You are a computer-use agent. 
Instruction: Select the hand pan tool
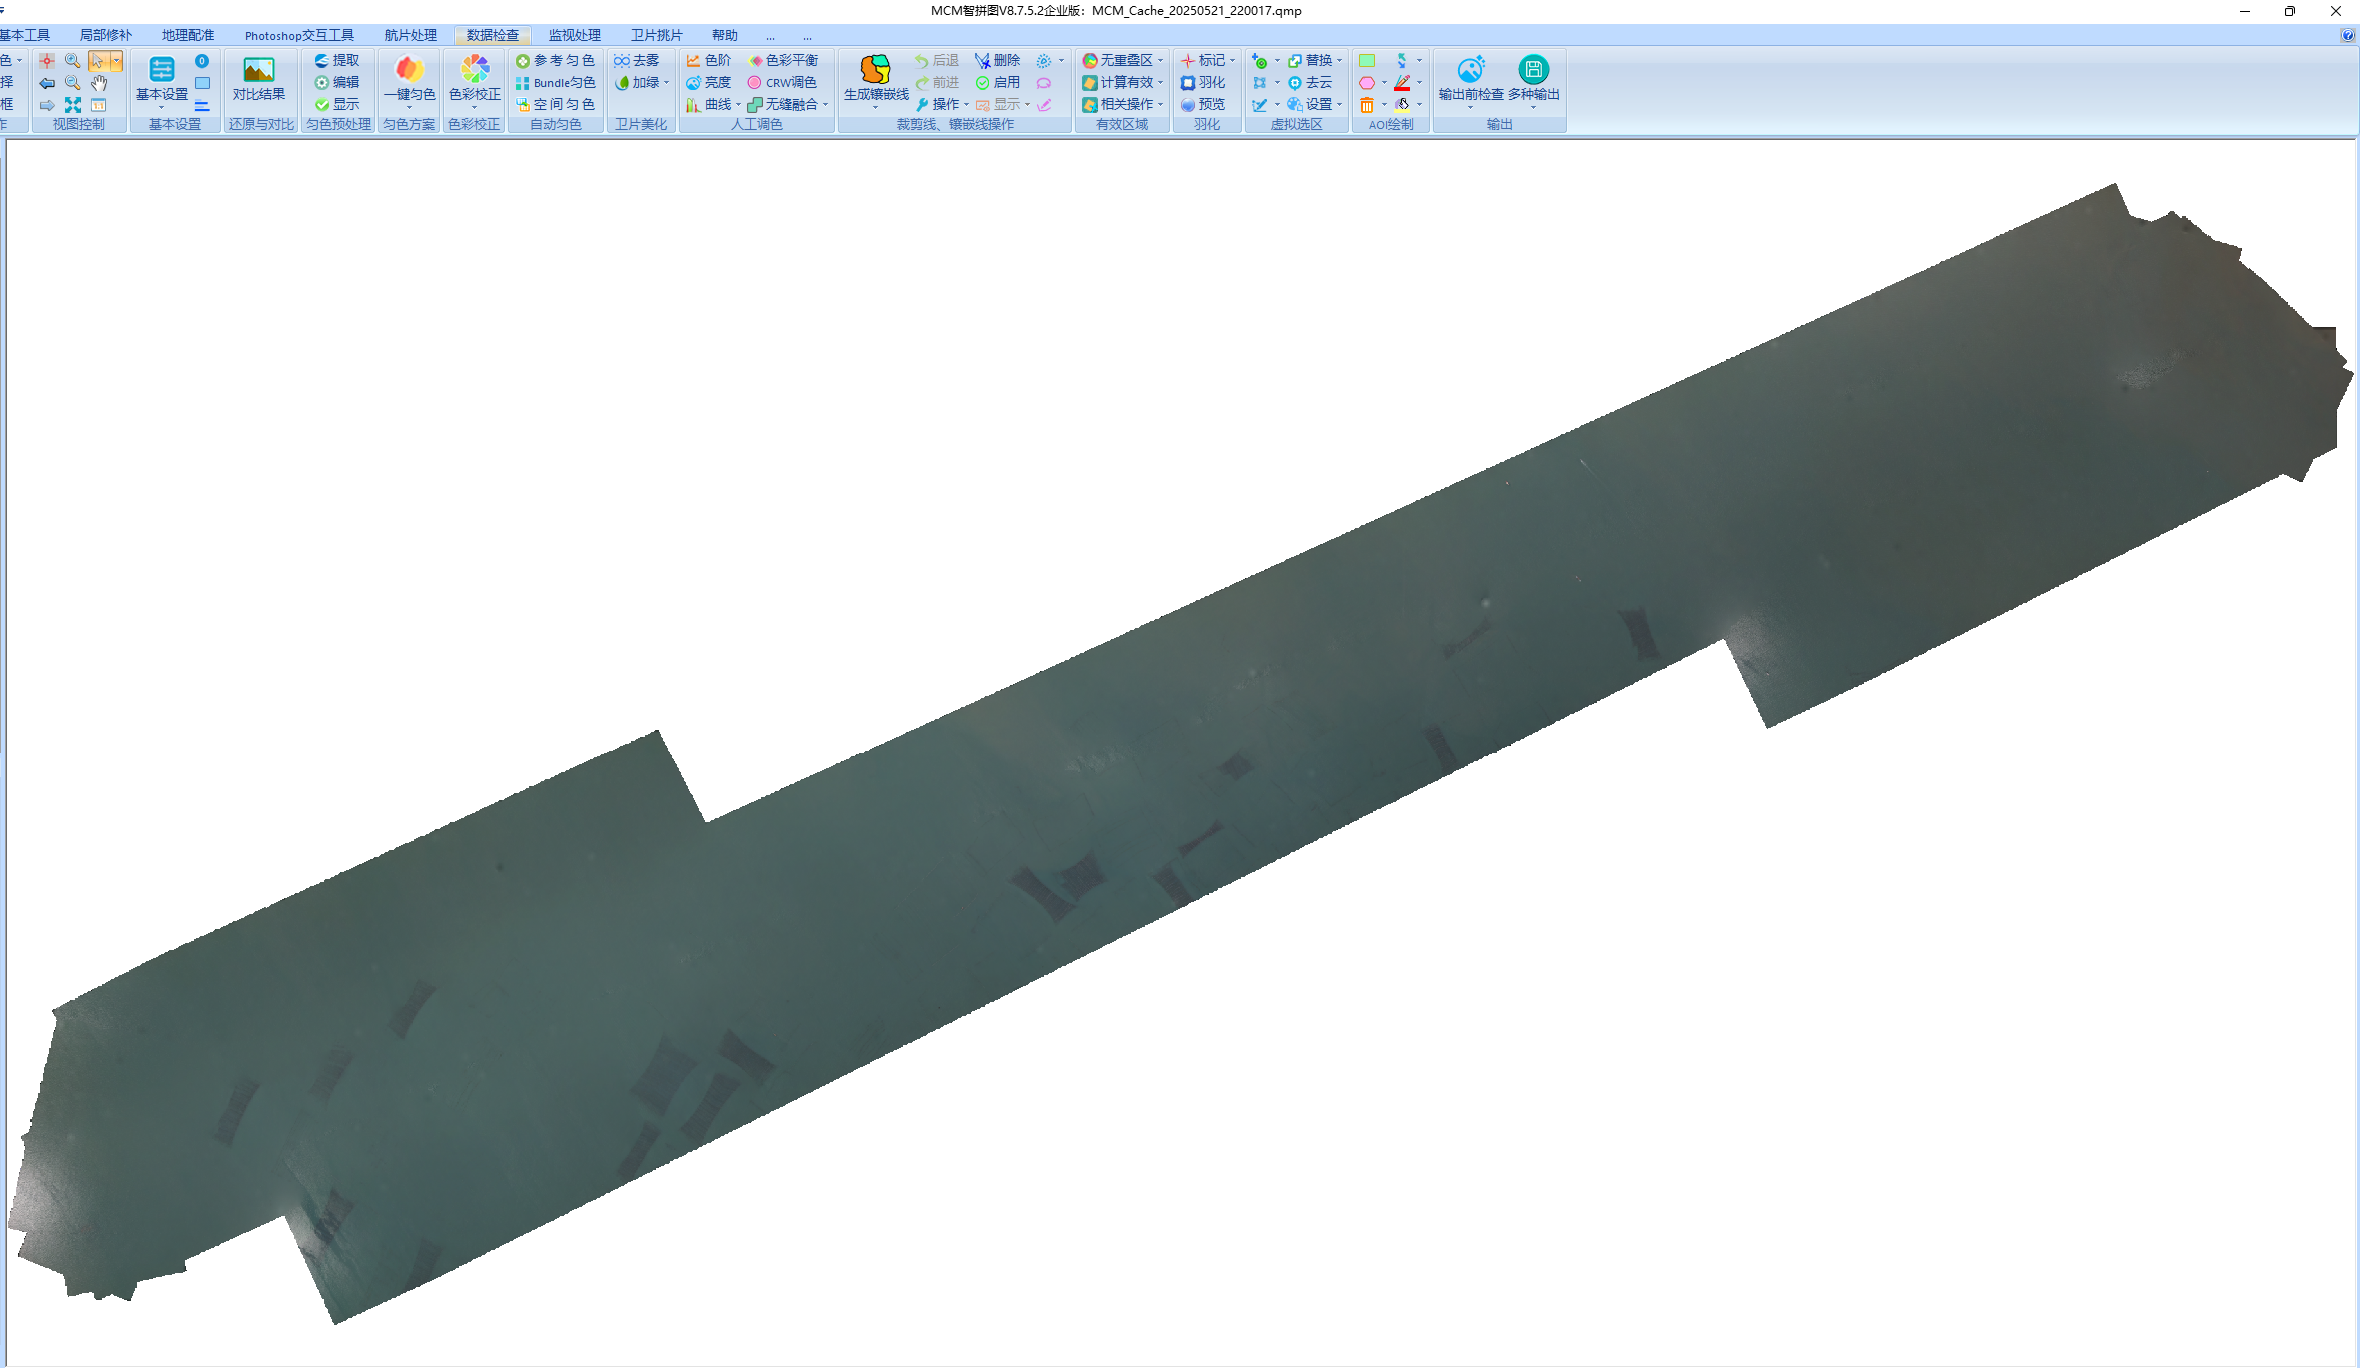click(x=98, y=83)
